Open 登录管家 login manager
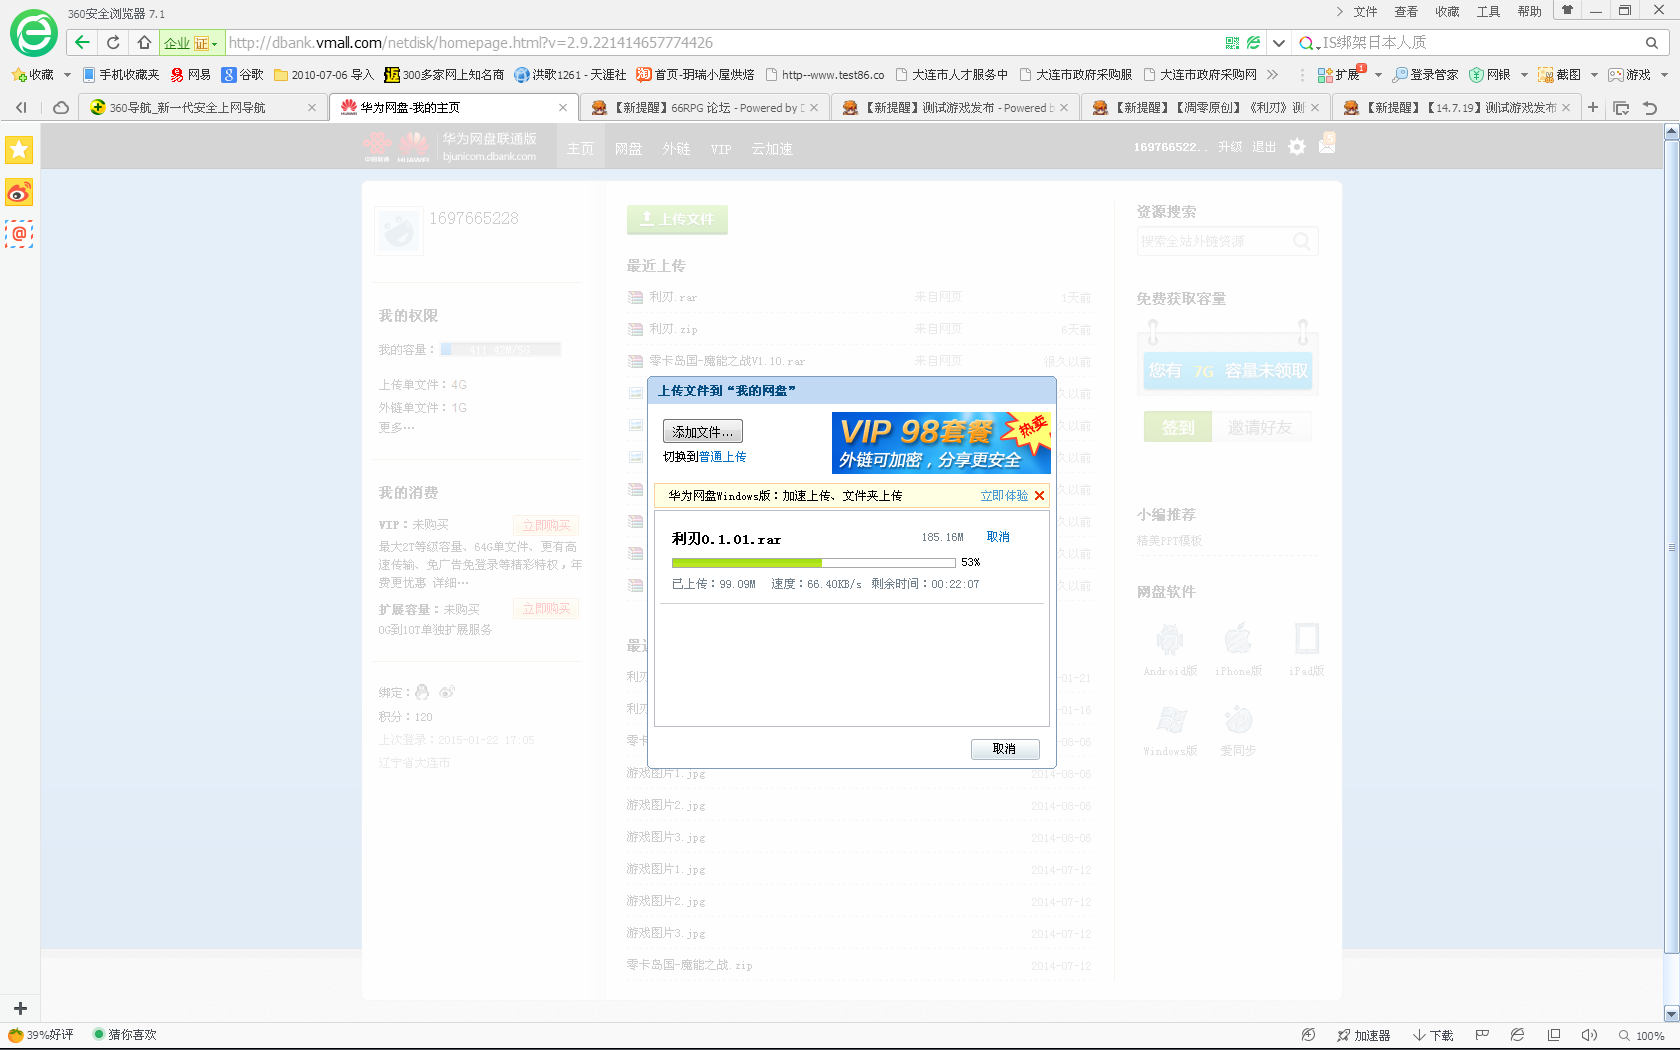Image resolution: width=1680 pixels, height=1050 pixels. tap(1425, 74)
